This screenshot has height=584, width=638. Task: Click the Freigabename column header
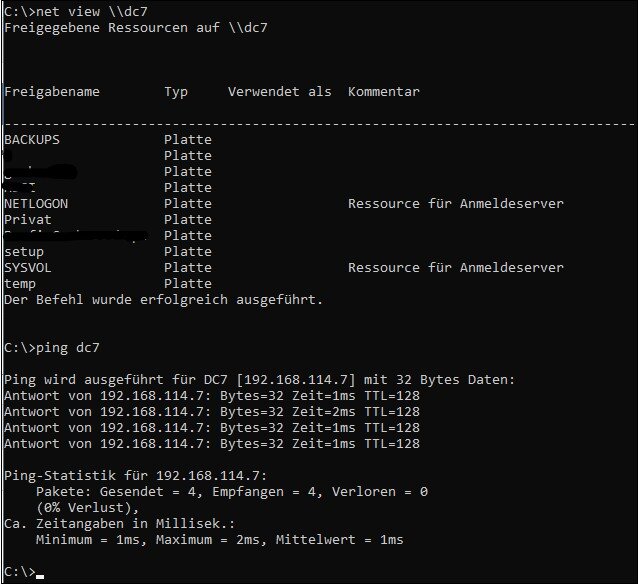tap(52, 92)
